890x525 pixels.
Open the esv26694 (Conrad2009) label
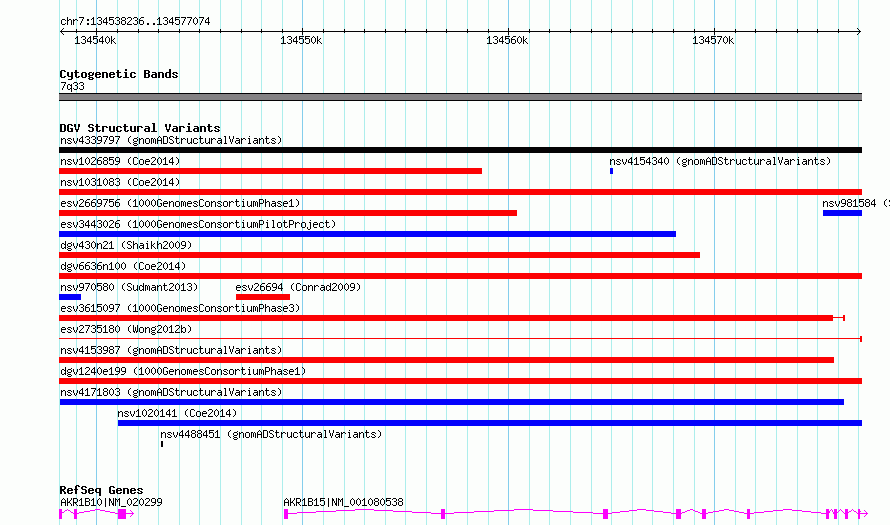(298, 287)
